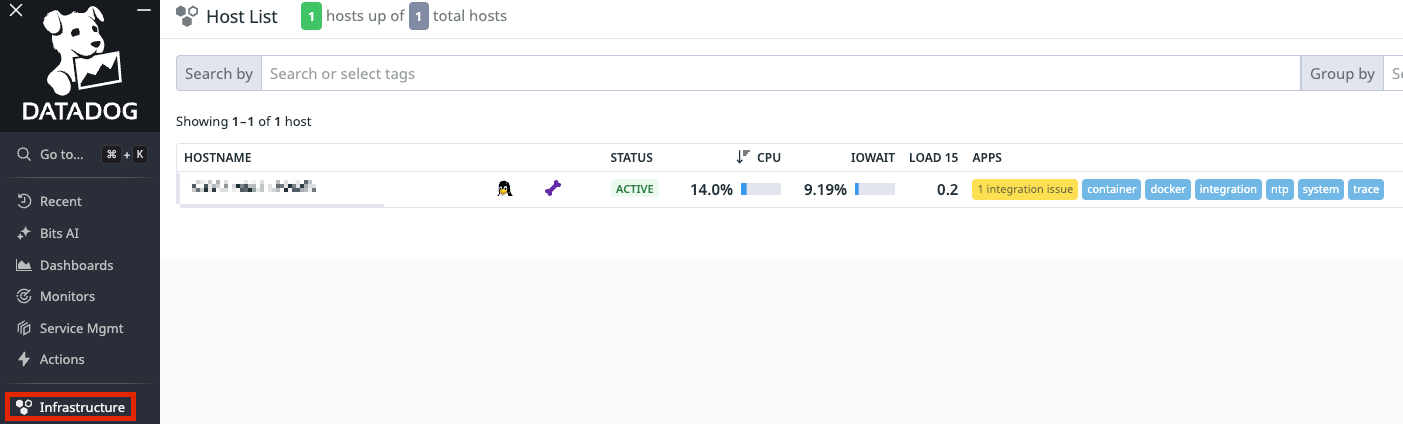Image resolution: width=1403 pixels, height=424 pixels.
Task: Click the IOWAIT usage bar
Action: [875, 189]
